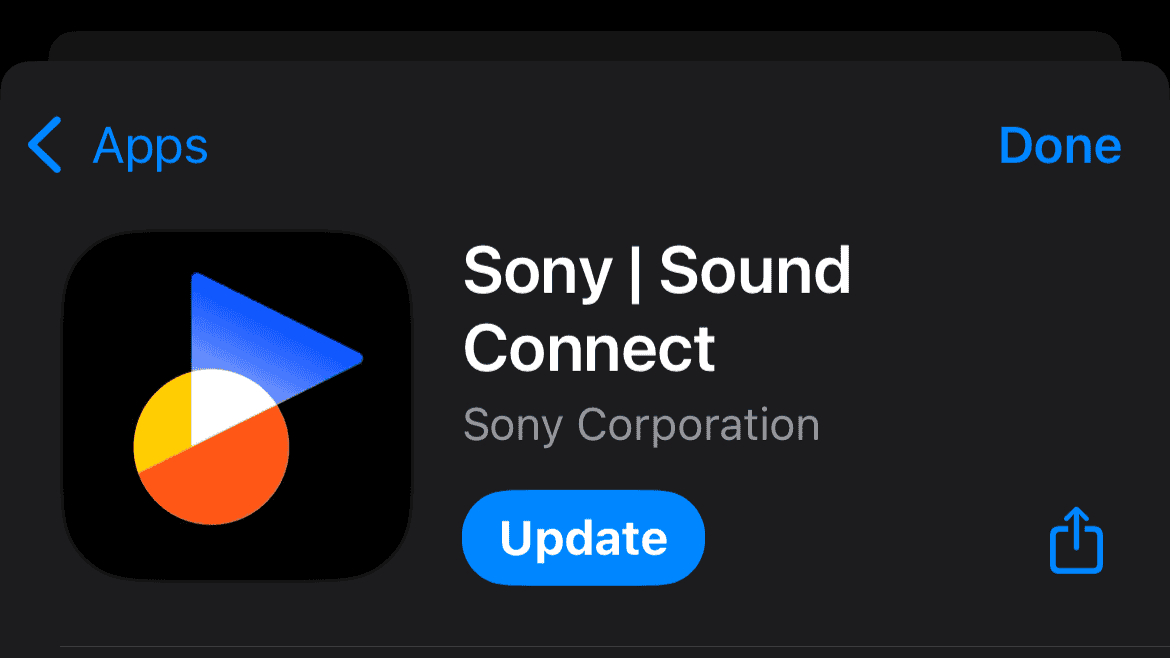Share this app via share icon
The height and width of the screenshot is (658, 1170).
1076,540
